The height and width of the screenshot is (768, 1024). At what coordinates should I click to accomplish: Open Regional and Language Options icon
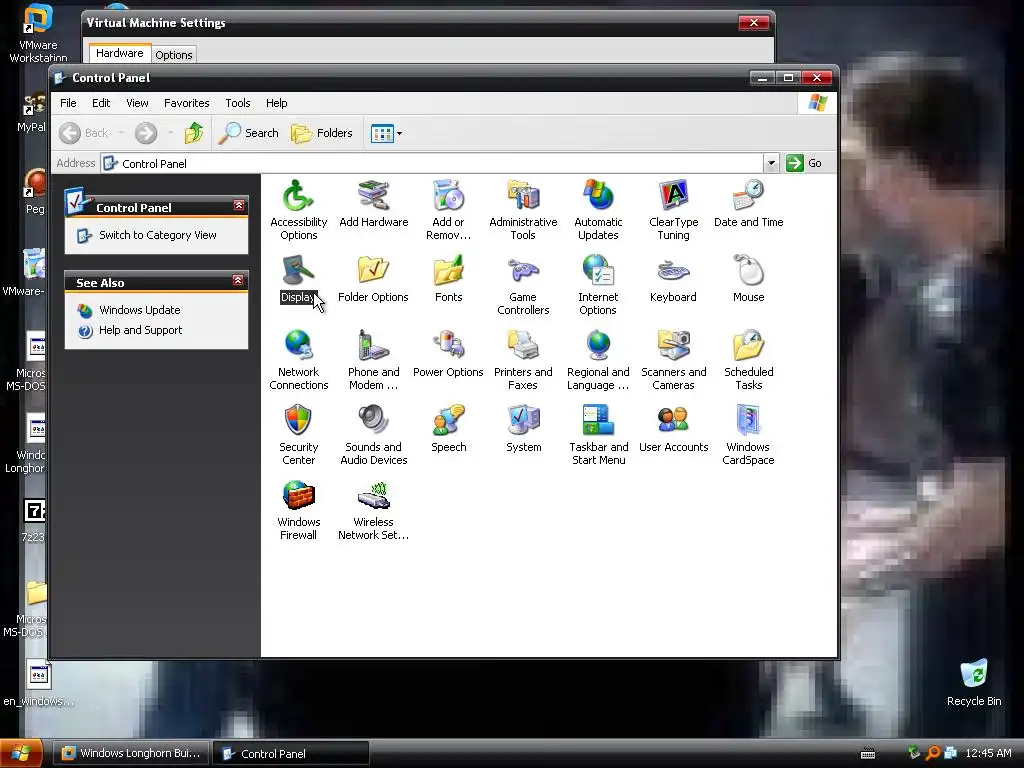point(598,360)
